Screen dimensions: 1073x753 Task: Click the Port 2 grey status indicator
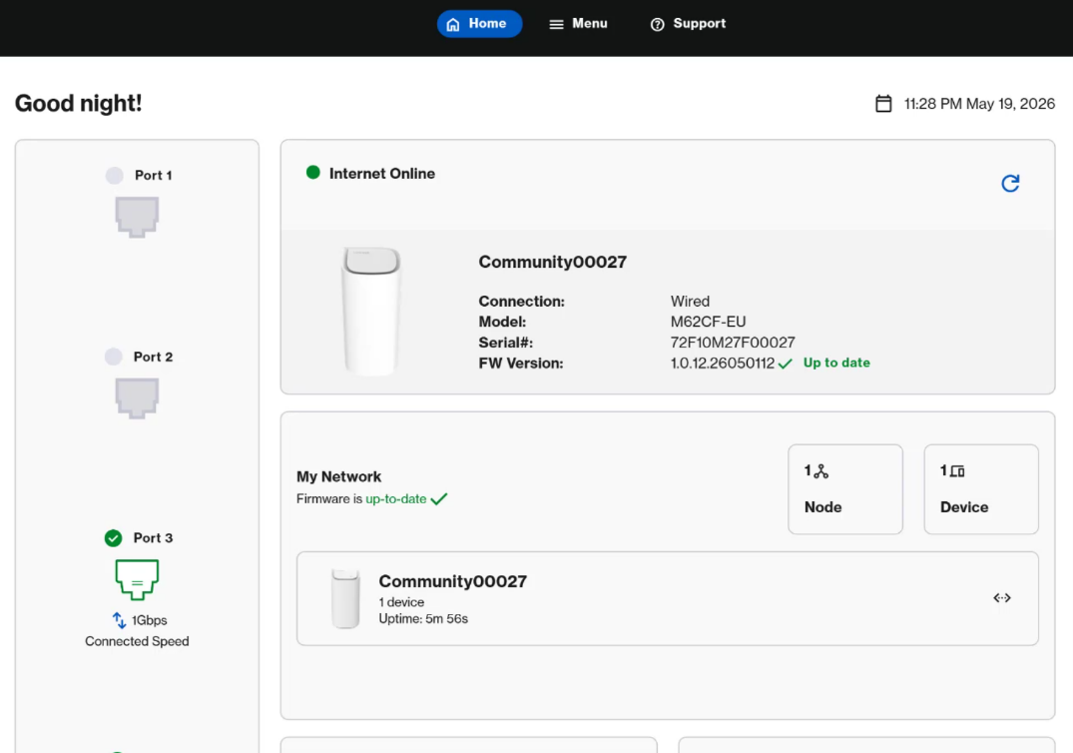coord(114,357)
